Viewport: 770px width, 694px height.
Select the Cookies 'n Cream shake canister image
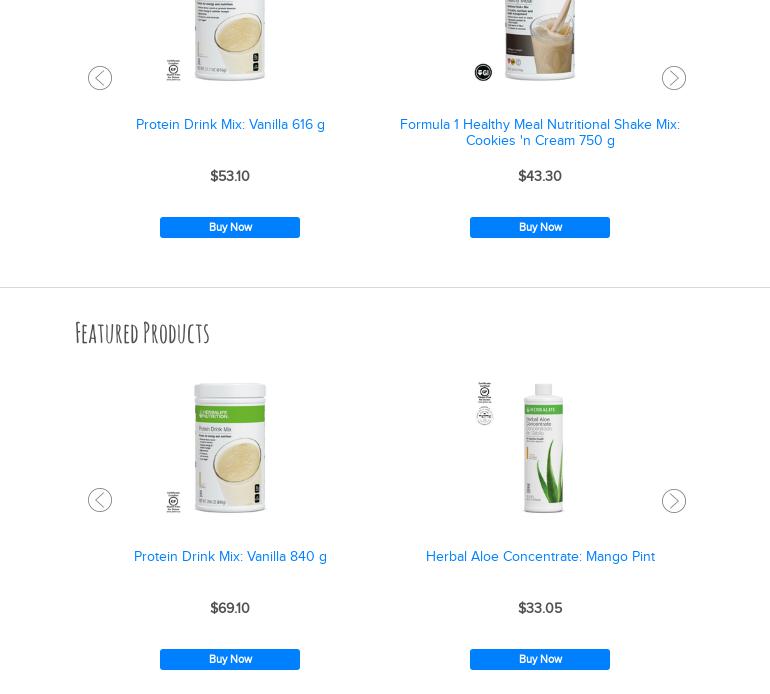click(540, 39)
